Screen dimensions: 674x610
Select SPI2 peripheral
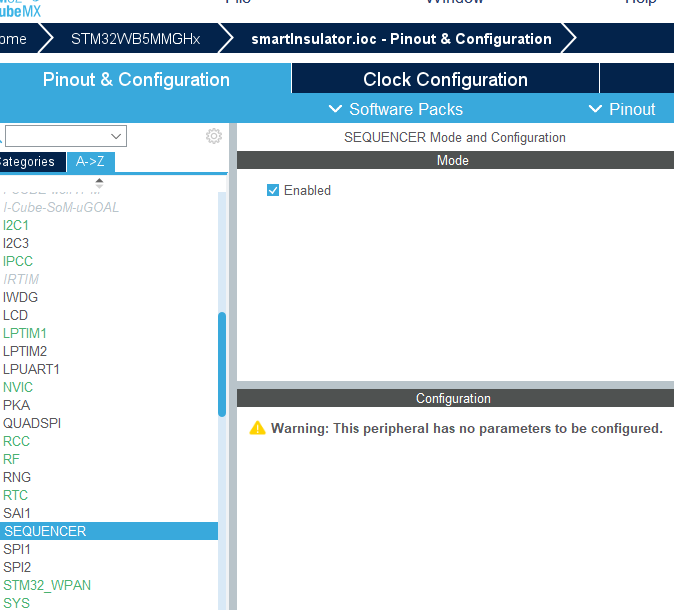pos(17,567)
